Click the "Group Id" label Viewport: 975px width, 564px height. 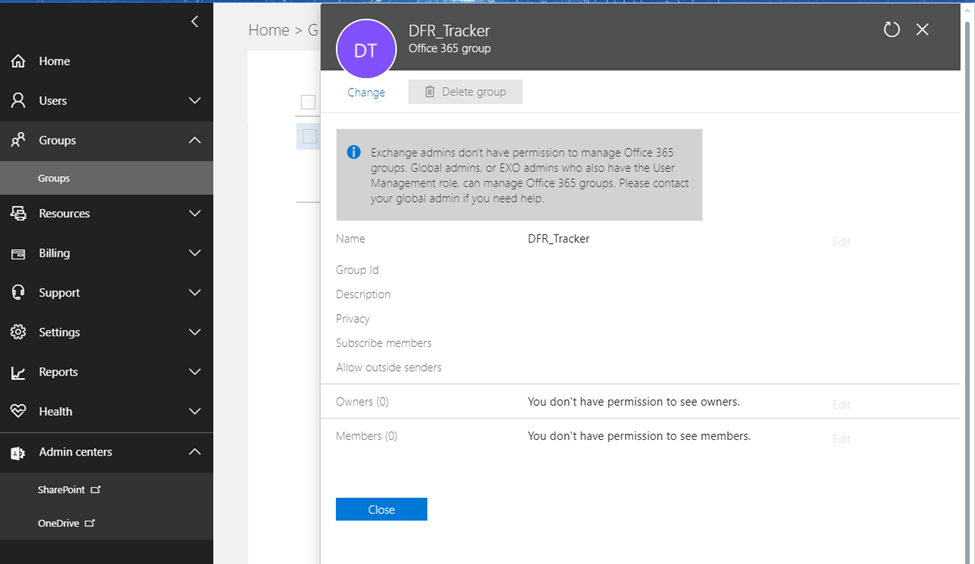(357, 270)
